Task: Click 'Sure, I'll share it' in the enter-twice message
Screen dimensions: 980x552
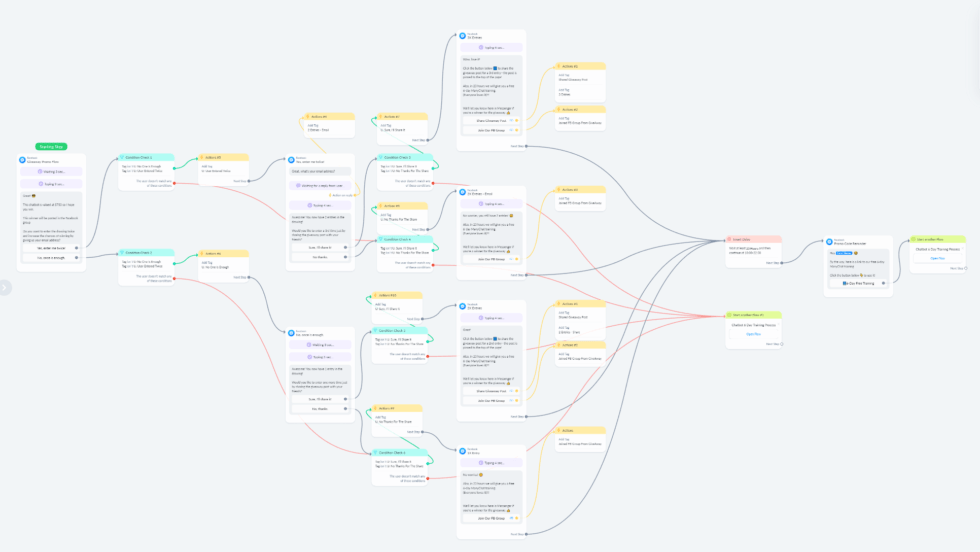Action: tap(320, 248)
